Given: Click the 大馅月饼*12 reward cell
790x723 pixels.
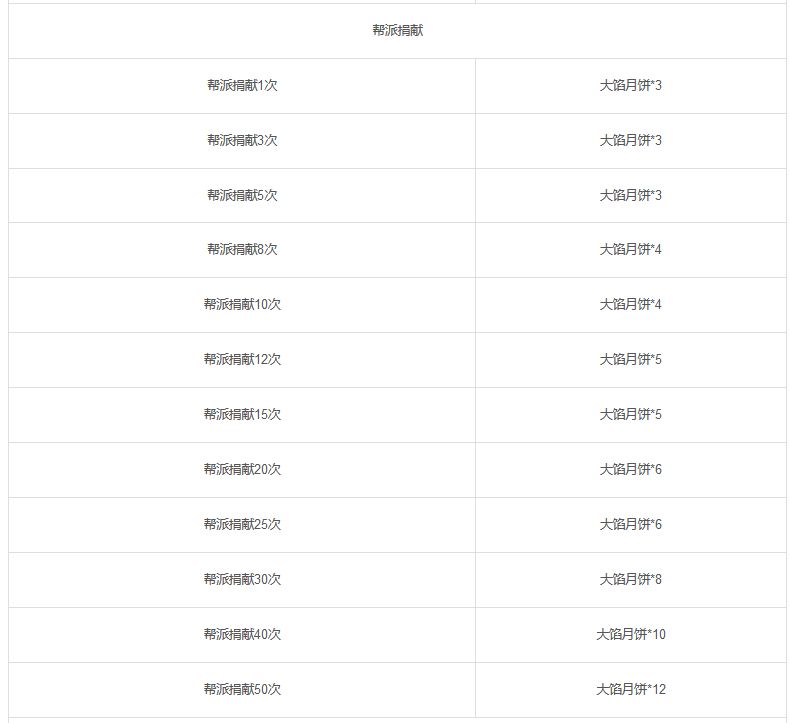Looking at the screenshot, I should [631, 689].
